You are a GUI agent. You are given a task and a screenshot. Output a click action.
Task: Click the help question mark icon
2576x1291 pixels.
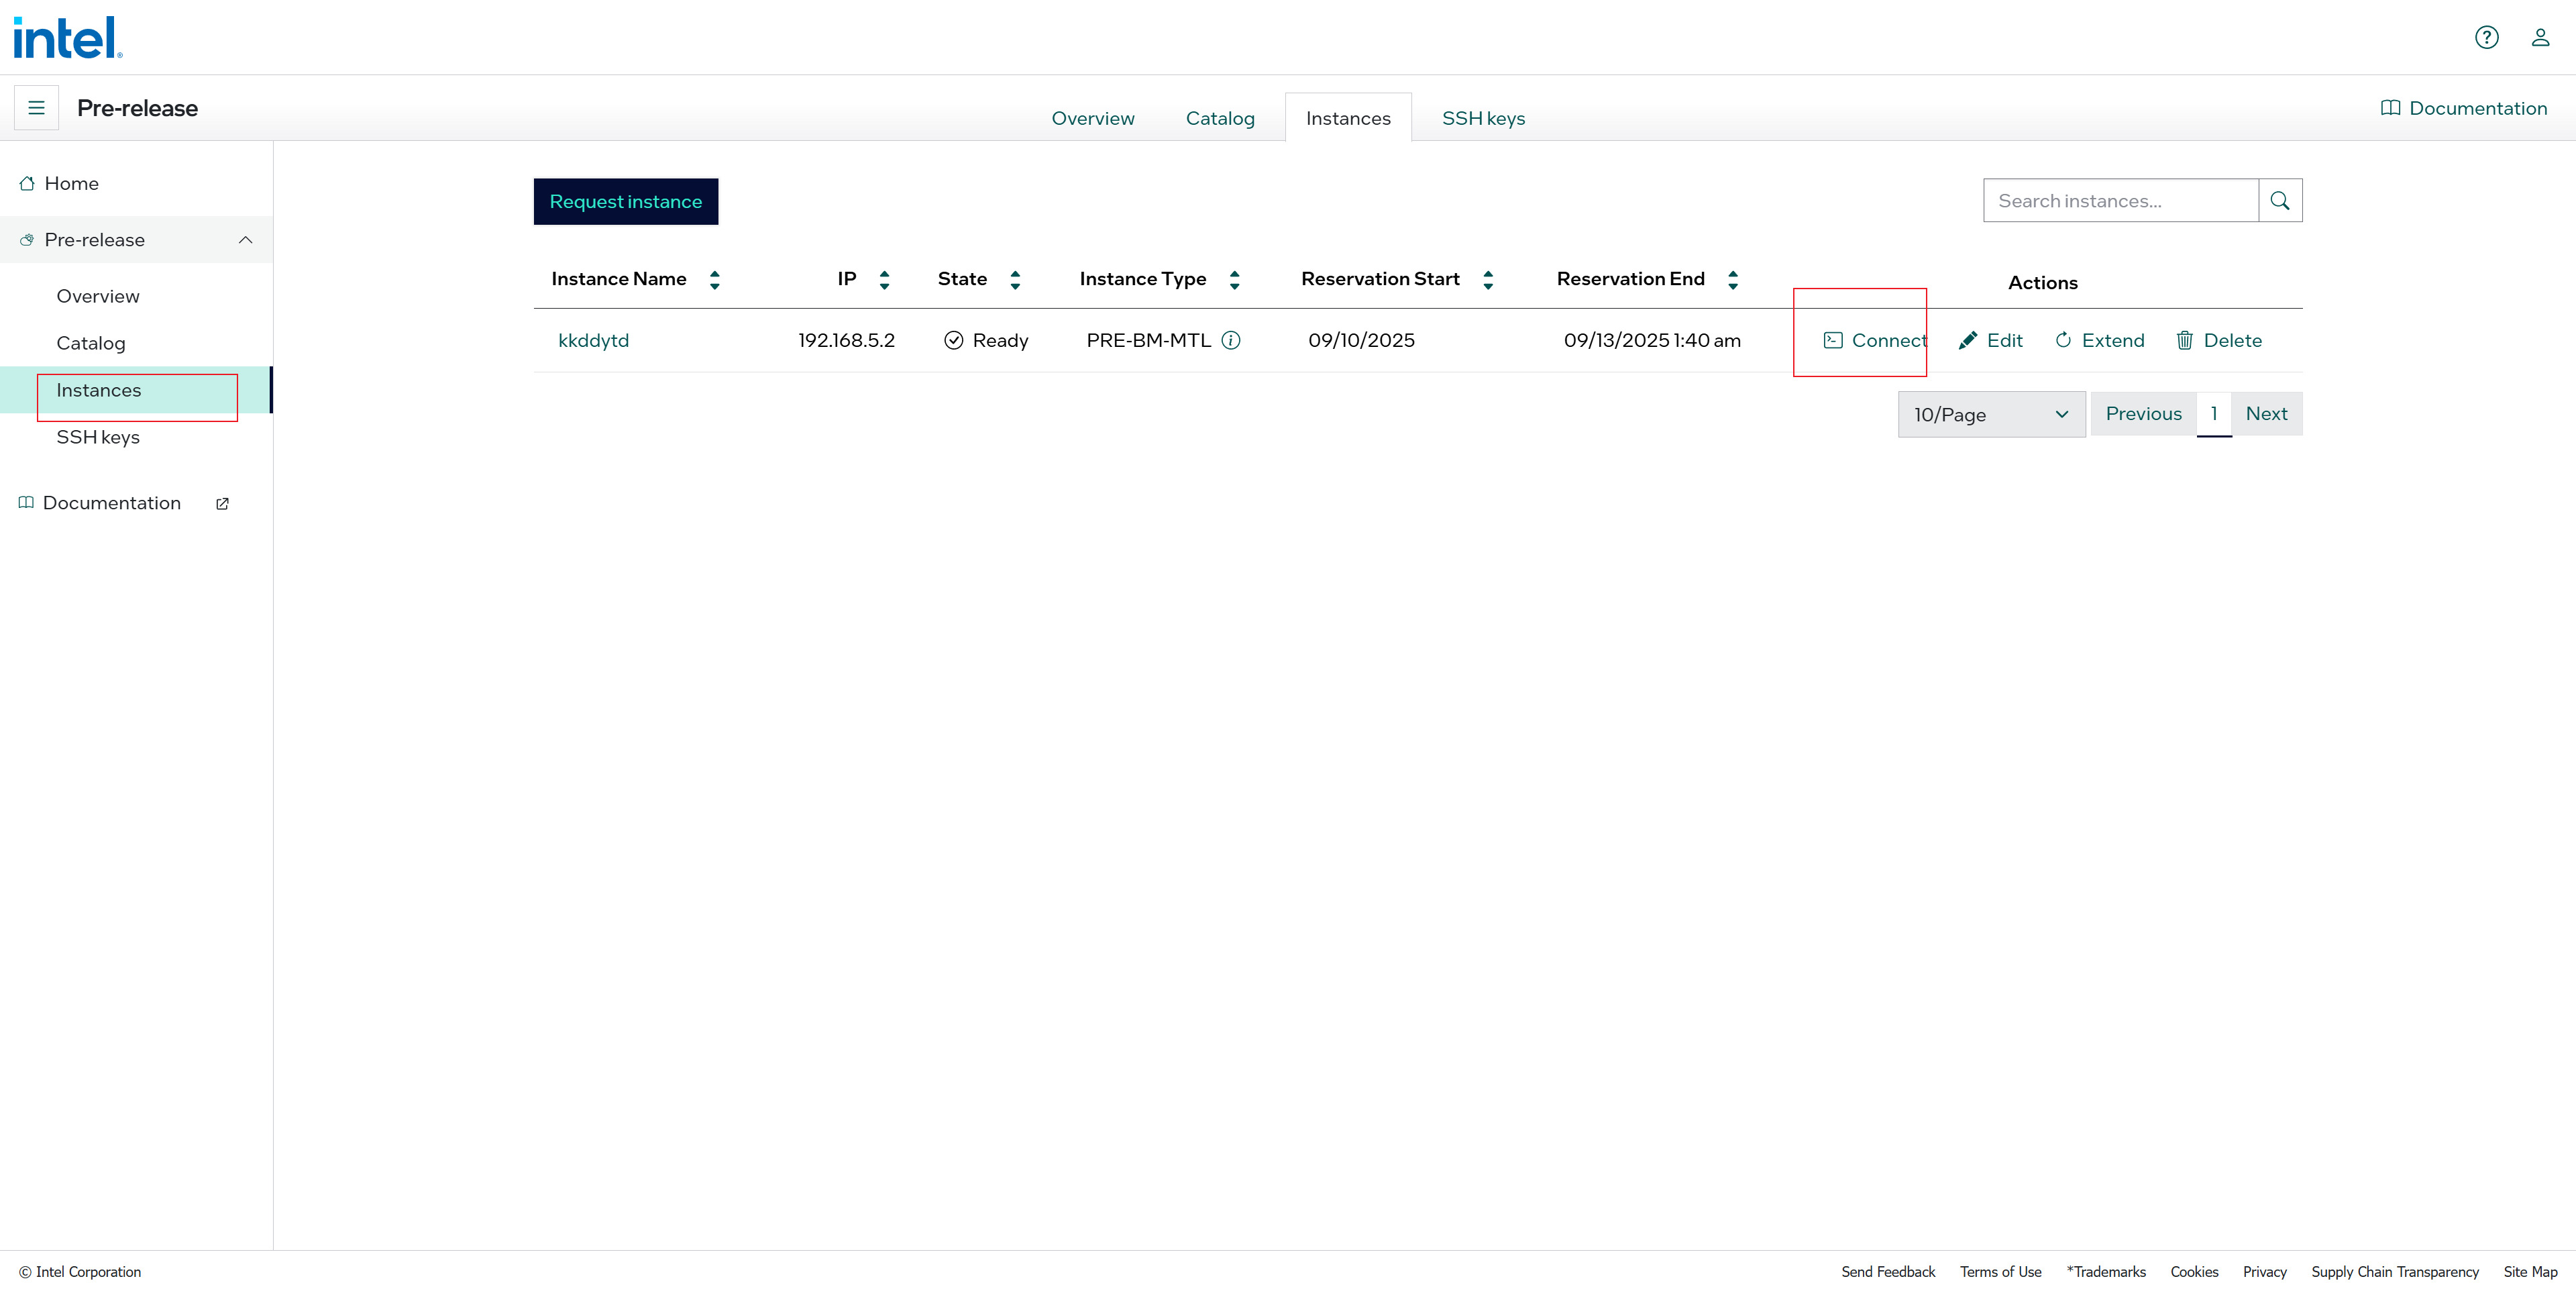click(x=2486, y=38)
